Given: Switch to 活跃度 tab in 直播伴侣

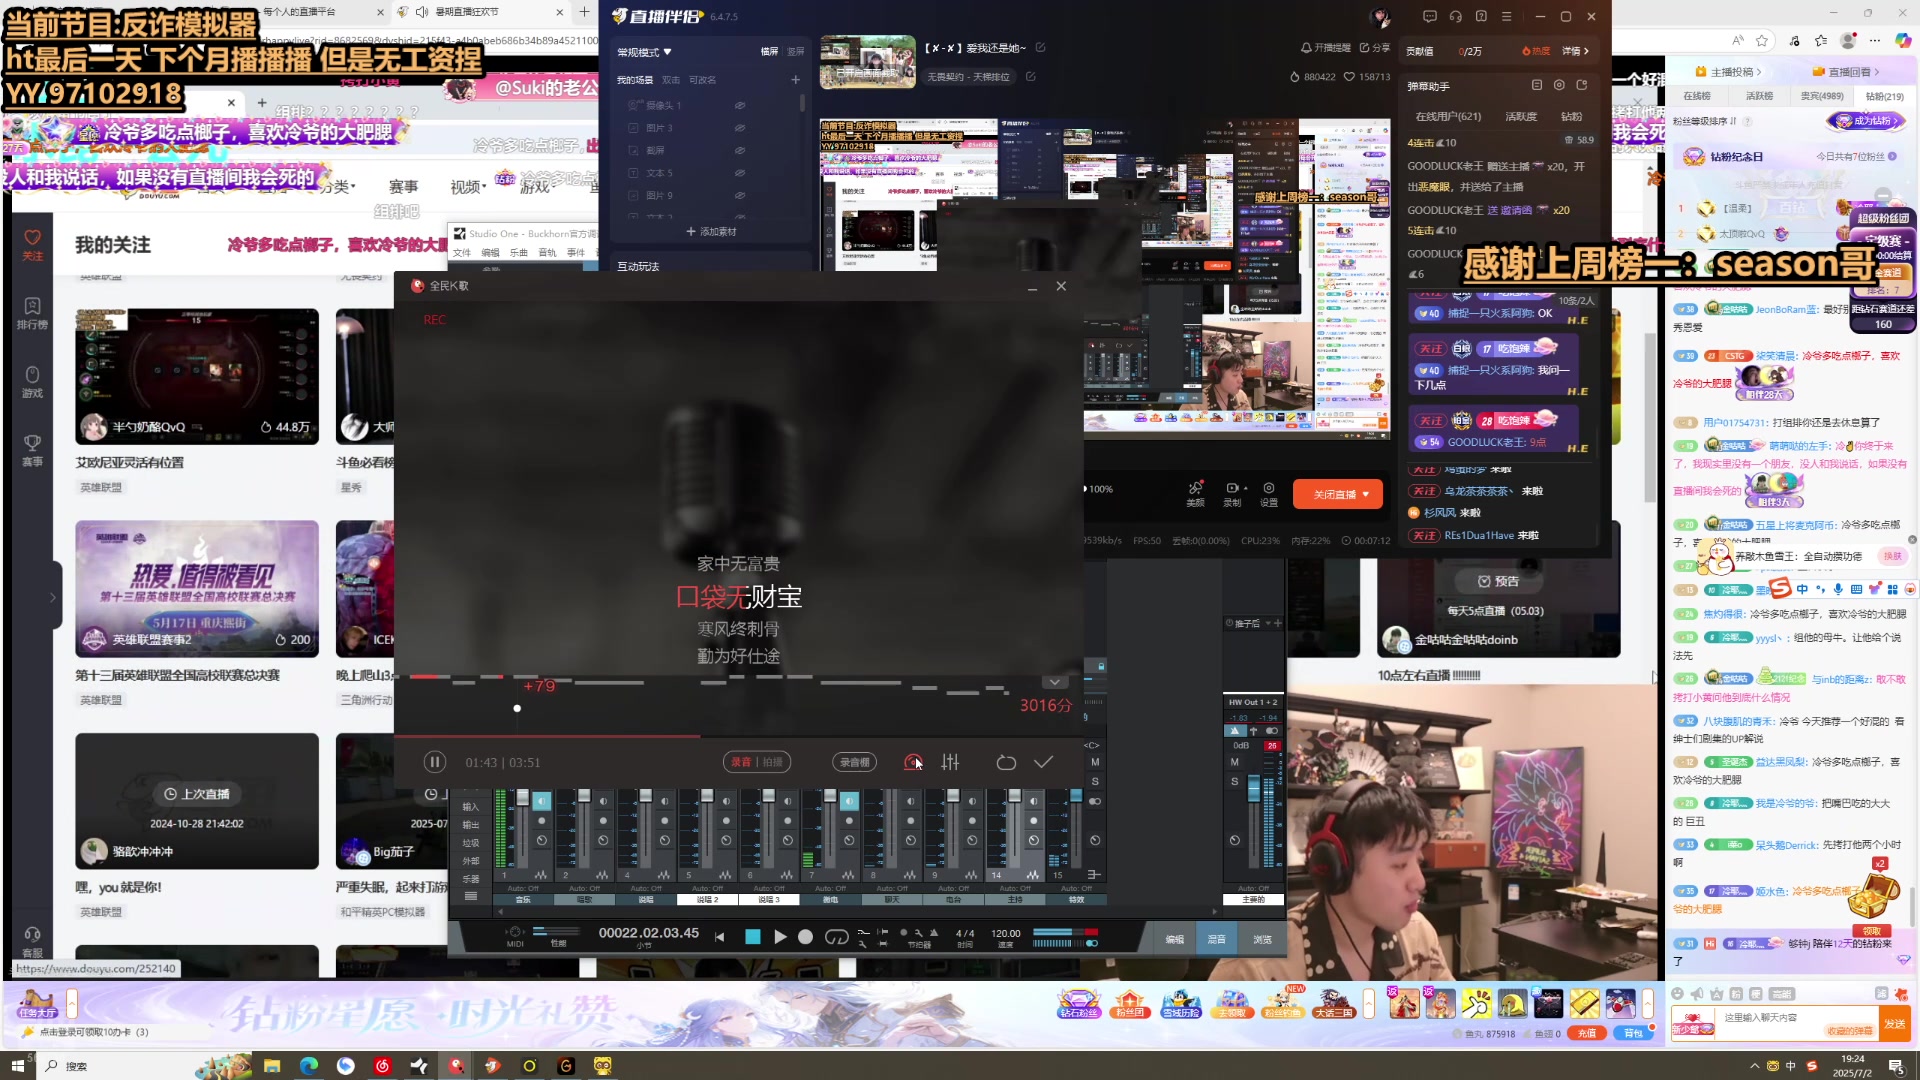Looking at the screenshot, I should point(1521,117).
